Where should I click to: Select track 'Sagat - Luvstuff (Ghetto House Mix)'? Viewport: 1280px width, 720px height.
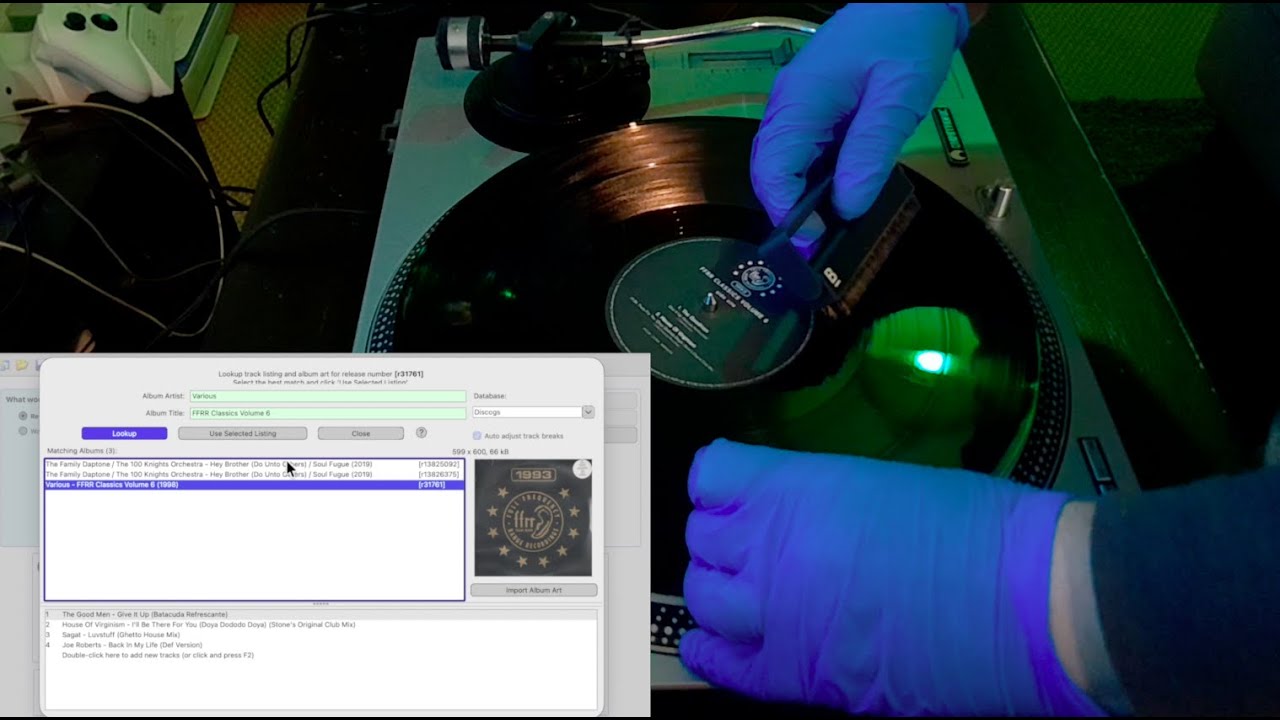(x=320, y=635)
